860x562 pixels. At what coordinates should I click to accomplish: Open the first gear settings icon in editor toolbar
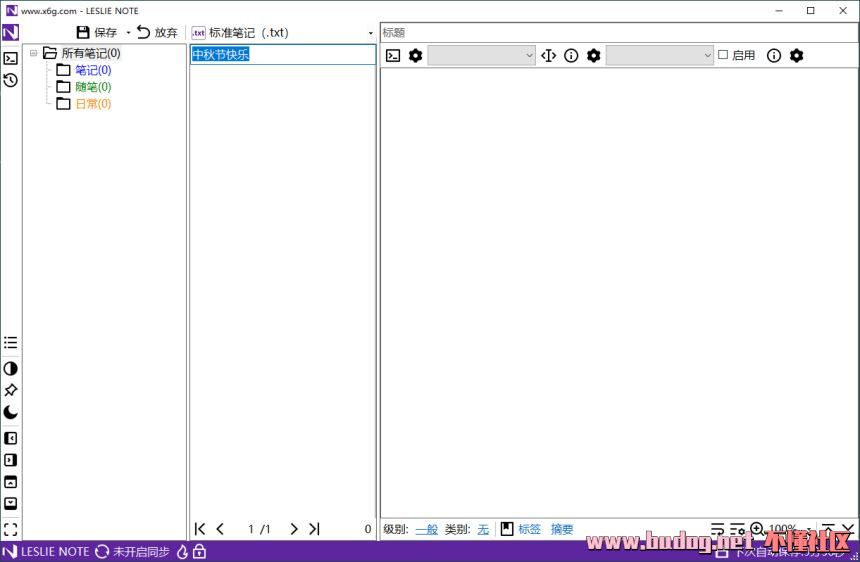click(x=416, y=55)
